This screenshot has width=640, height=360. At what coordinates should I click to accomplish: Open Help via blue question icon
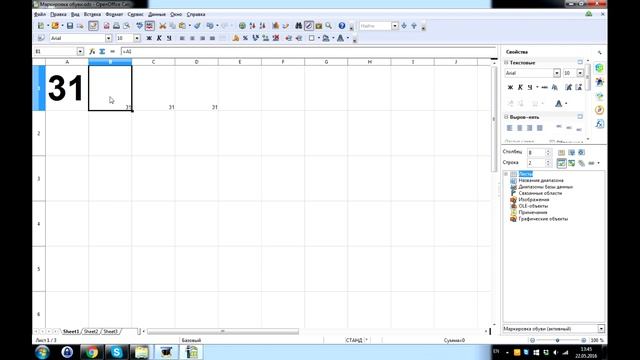pos(342,26)
